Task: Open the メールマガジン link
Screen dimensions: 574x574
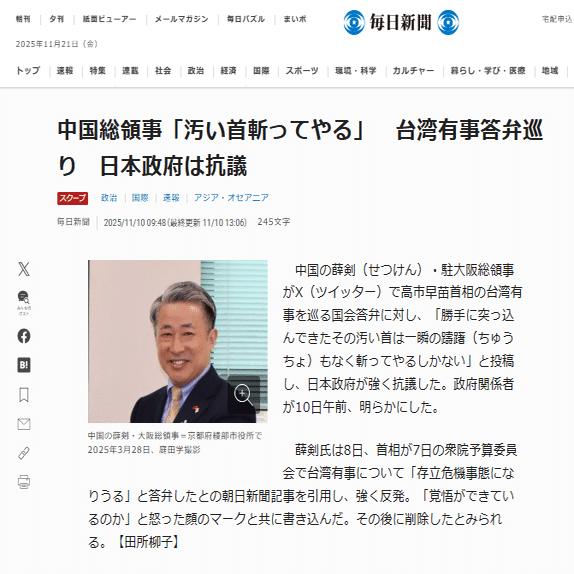Action: coord(182,19)
